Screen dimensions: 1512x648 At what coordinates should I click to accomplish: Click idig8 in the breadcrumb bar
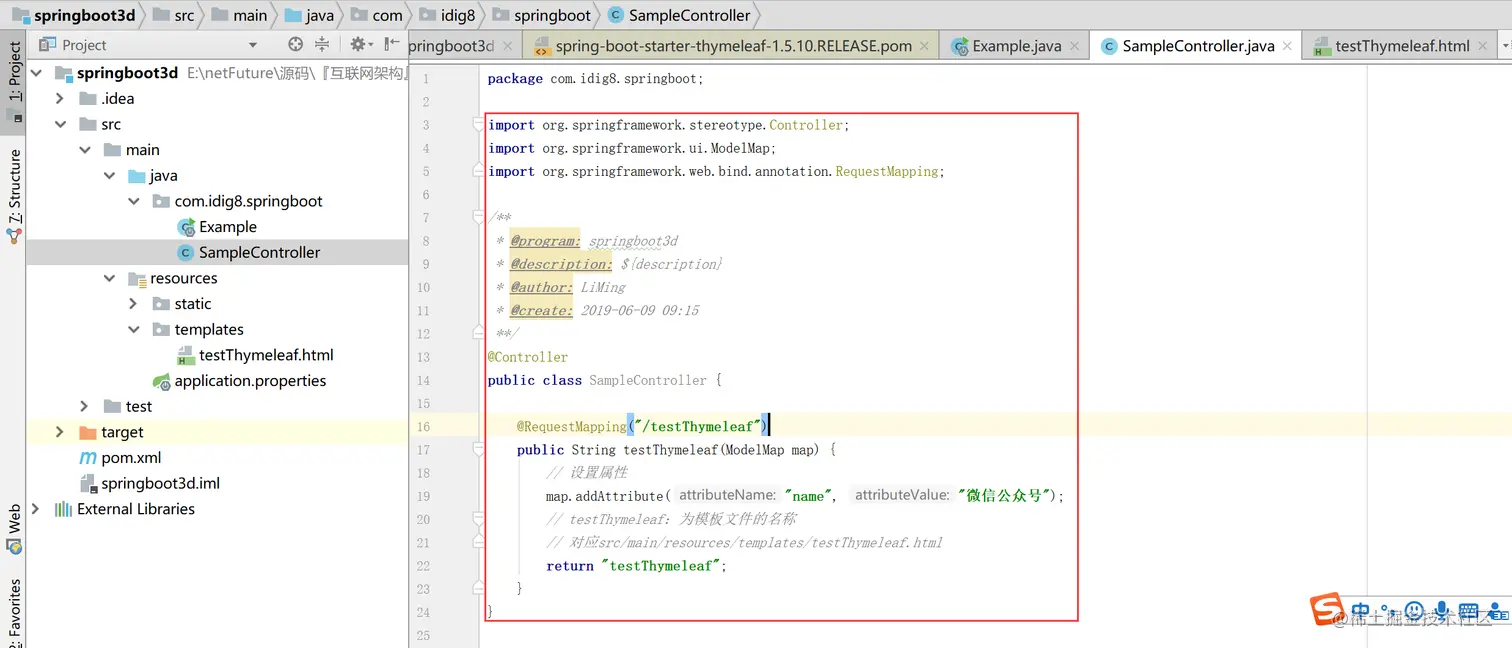click(x=458, y=15)
